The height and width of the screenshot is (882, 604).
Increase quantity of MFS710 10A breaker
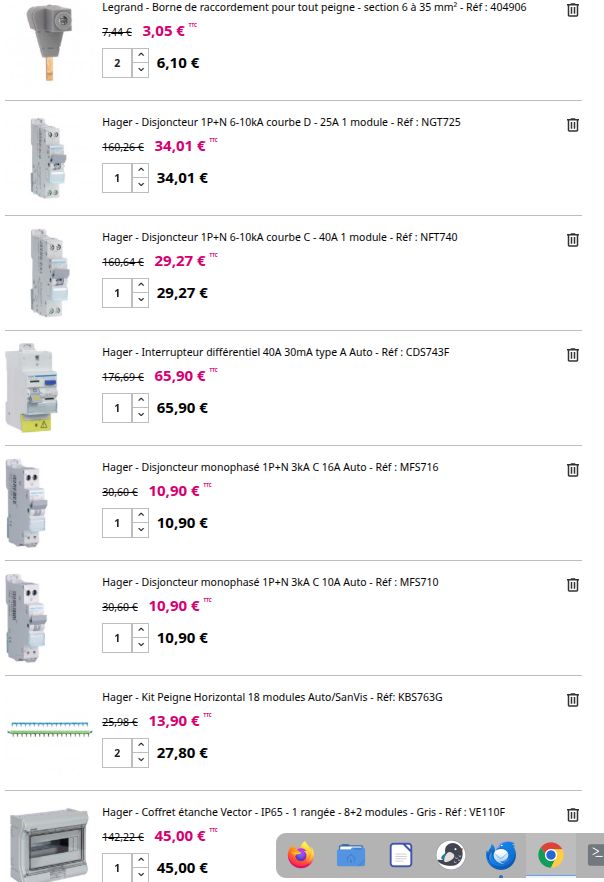pyautogui.click(x=141, y=631)
